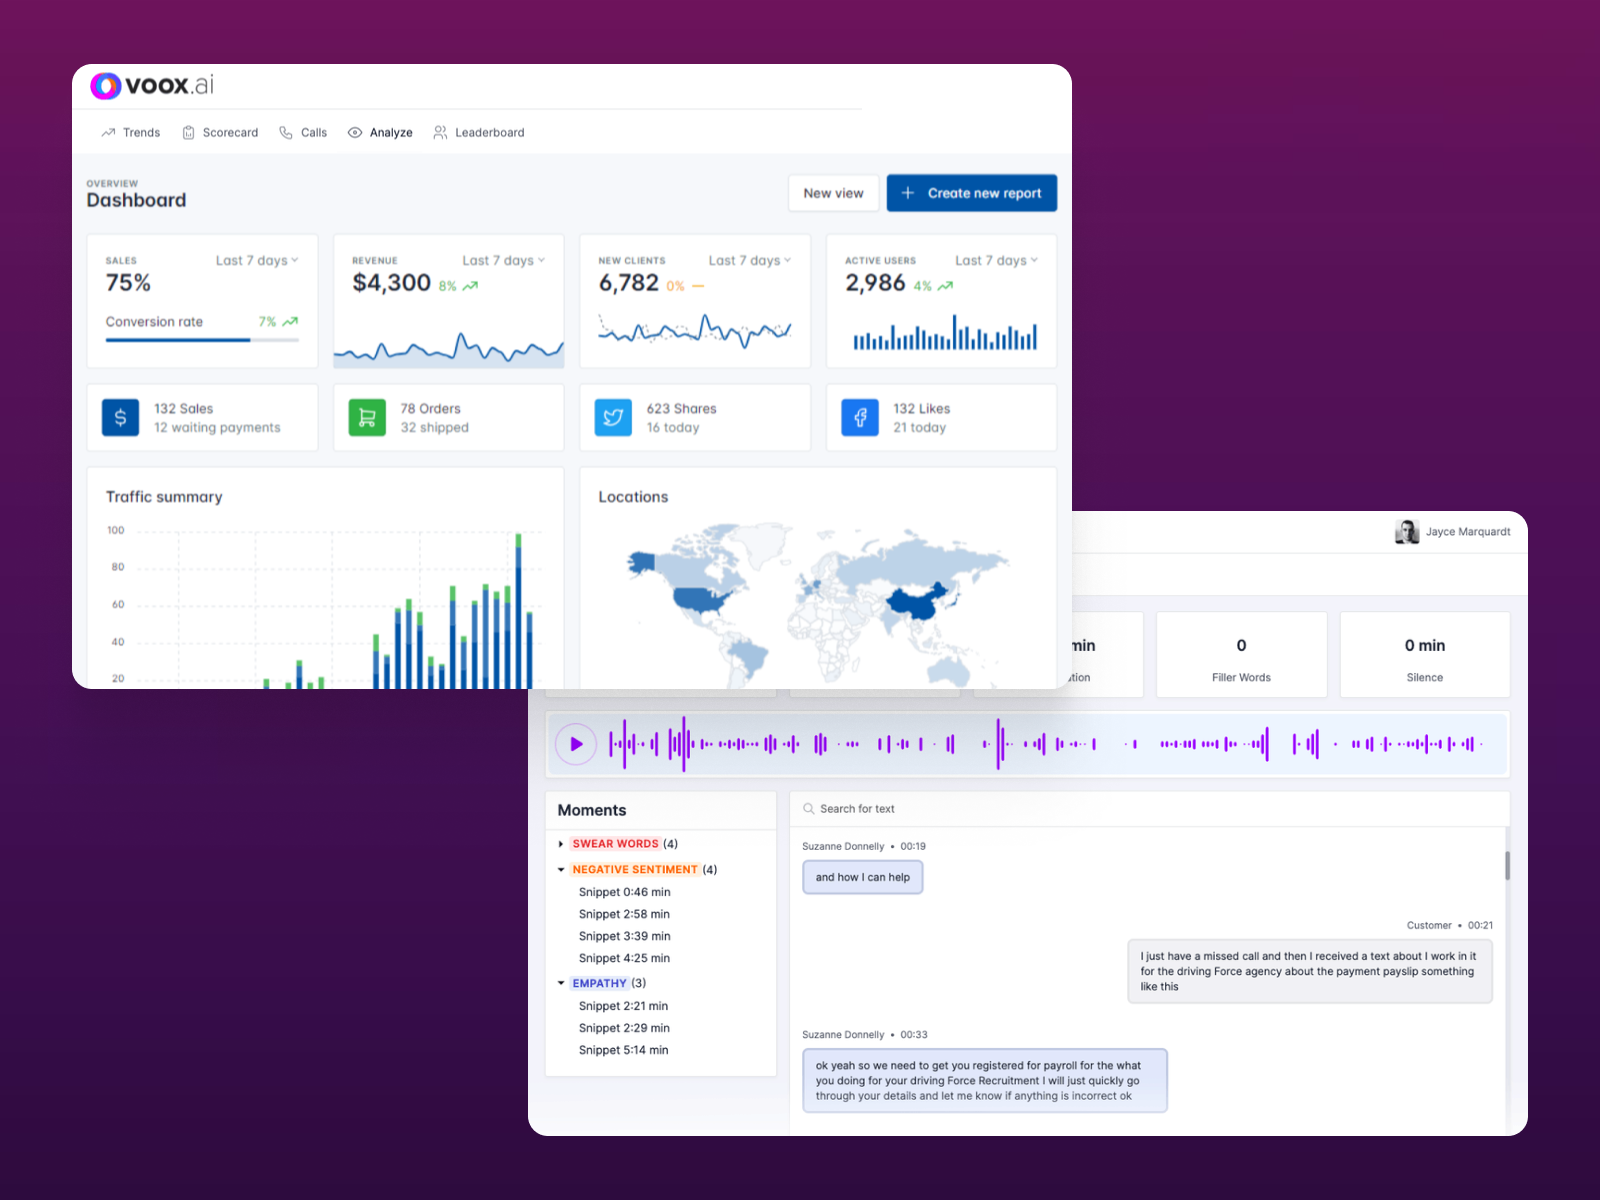Click the blue dollar Sales icon

point(120,418)
